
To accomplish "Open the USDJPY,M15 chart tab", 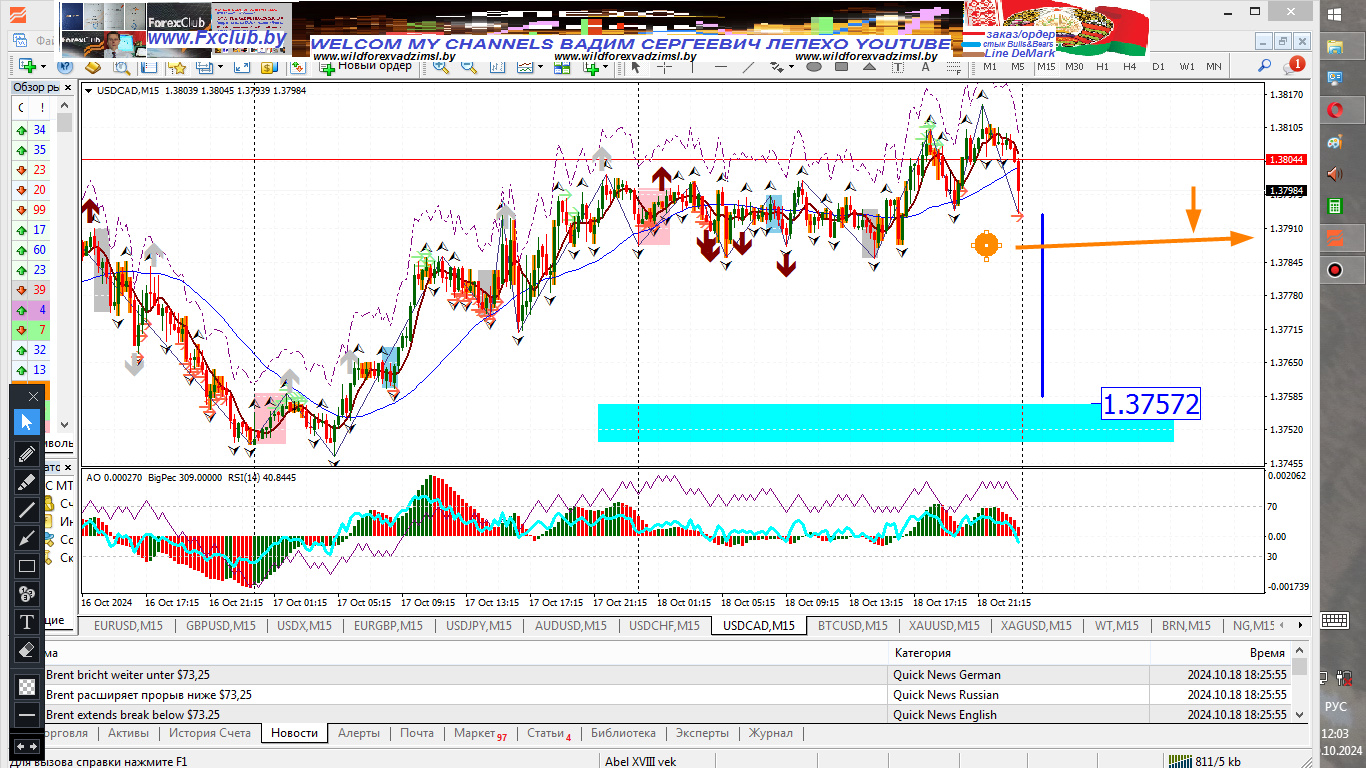I will coord(479,626).
